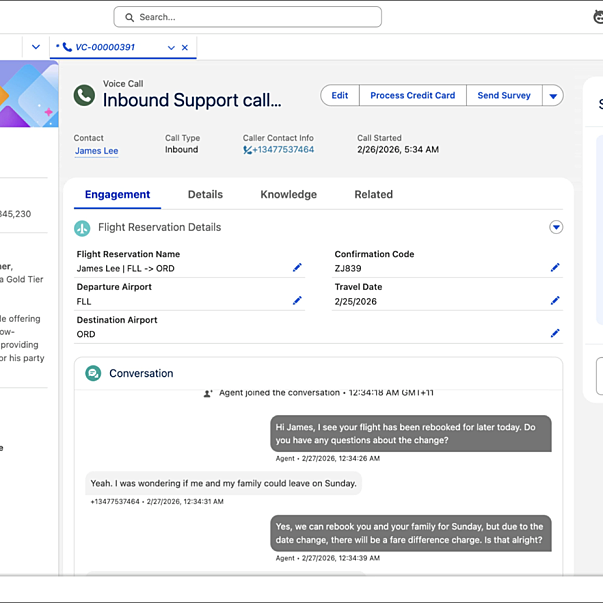
Task: Select the Related tab
Action: pos(373,195)
